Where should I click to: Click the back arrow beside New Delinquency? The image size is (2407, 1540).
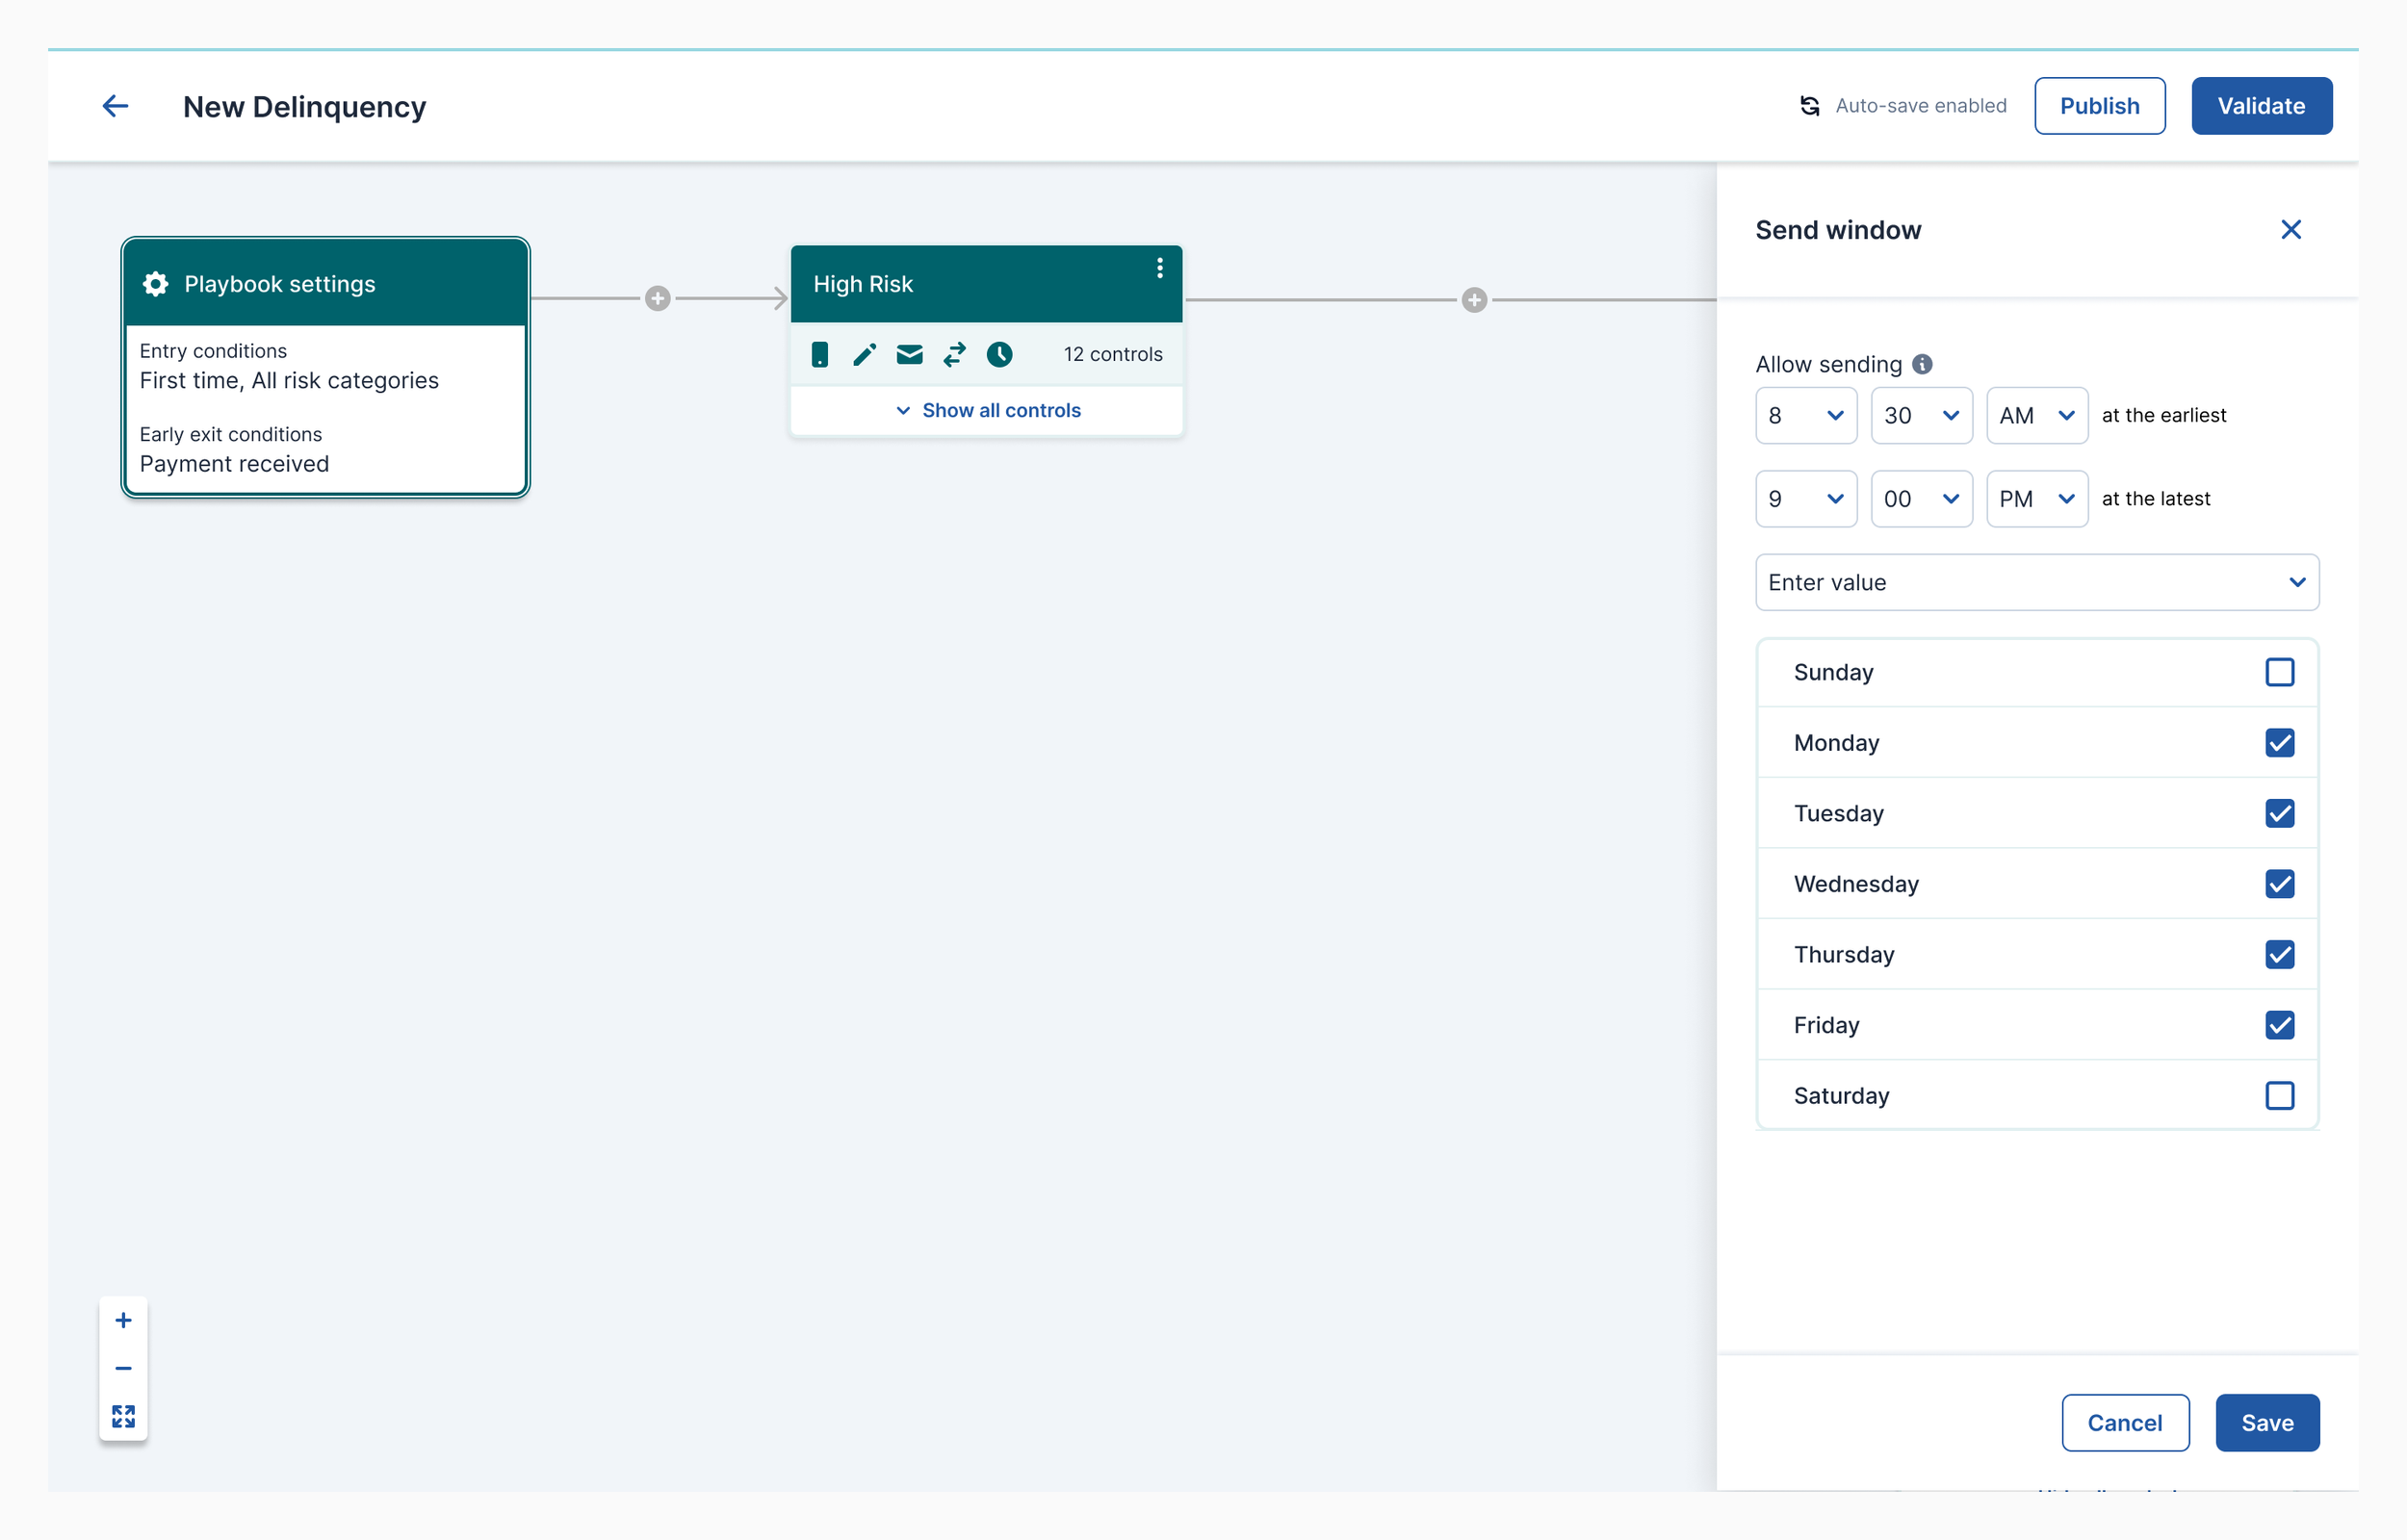pyautogui.click(x=115, y=106)
